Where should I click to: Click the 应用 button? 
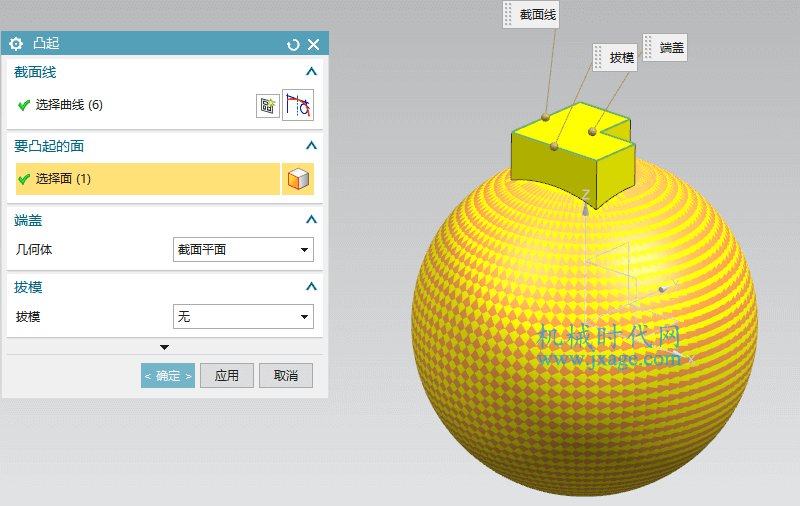pyautogui.click(x=227, y=376)
